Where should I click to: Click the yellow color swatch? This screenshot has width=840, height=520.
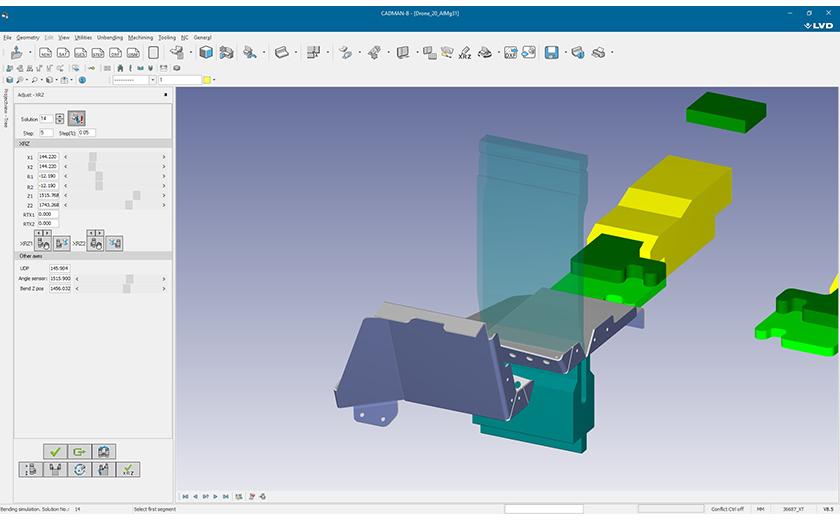[207, 80]
